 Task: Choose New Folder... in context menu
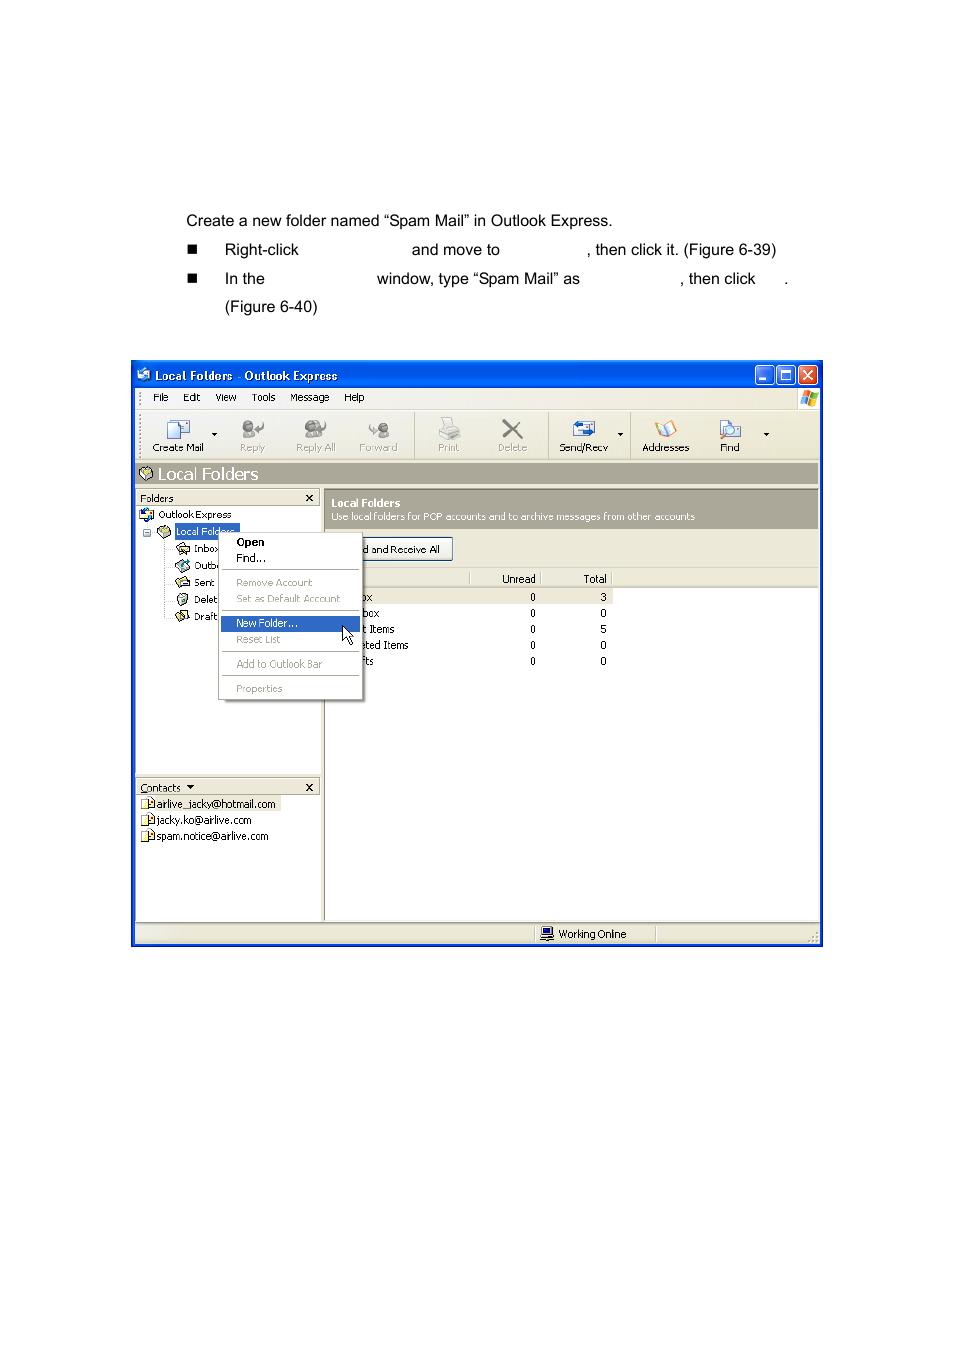(289, 623)
